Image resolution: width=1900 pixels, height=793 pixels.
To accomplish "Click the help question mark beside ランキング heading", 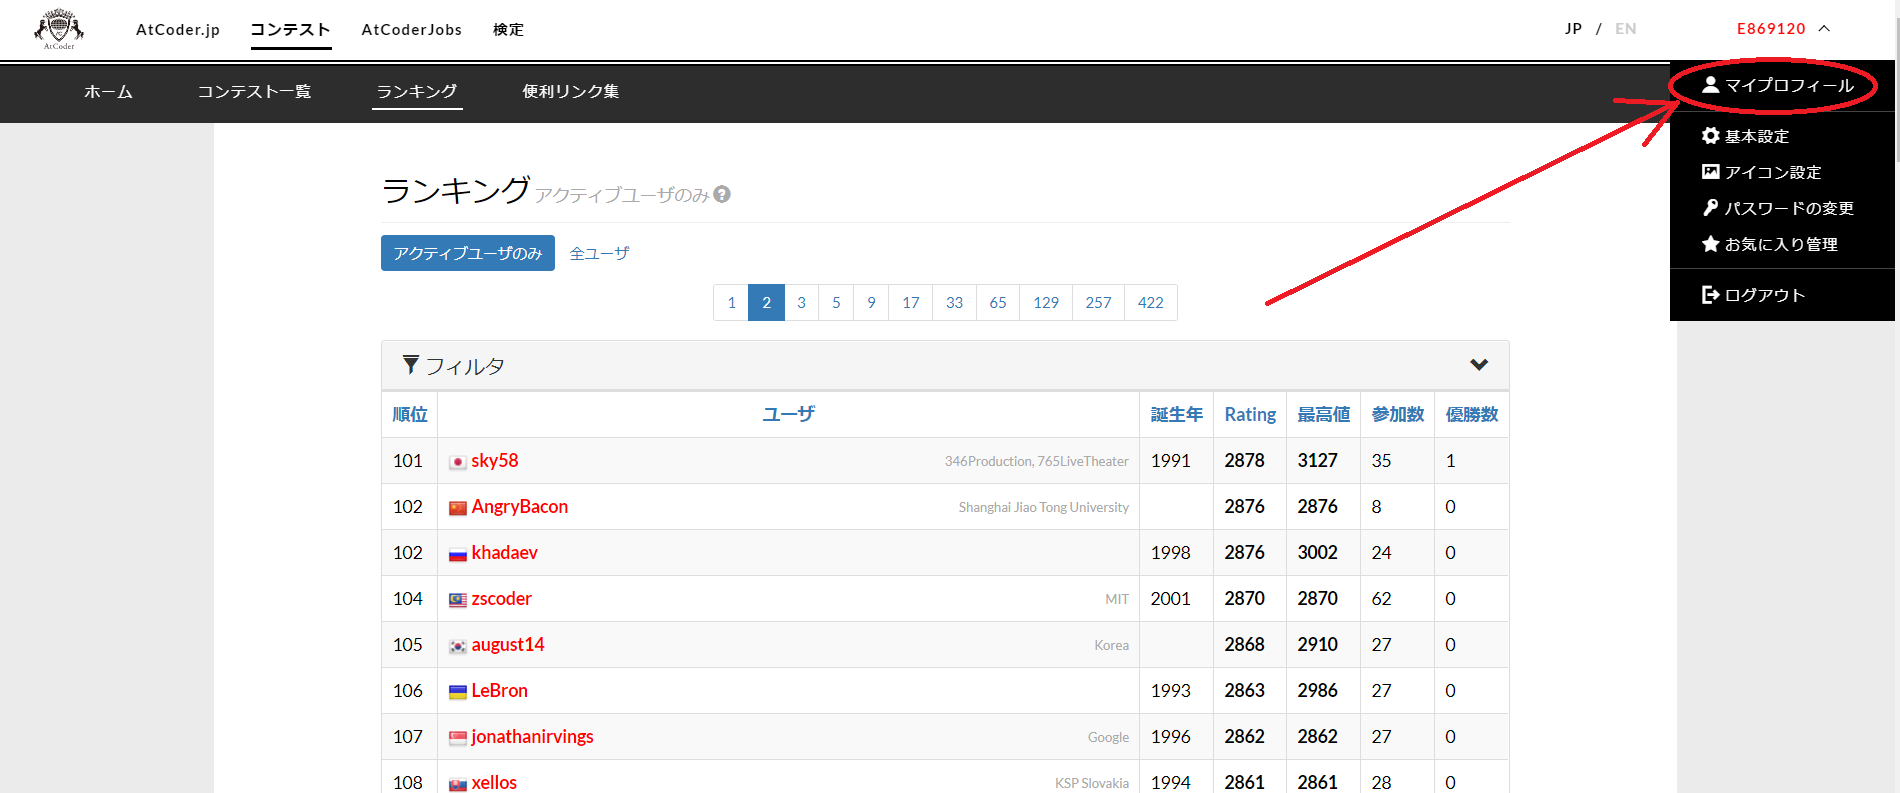I will pos(722,194).
